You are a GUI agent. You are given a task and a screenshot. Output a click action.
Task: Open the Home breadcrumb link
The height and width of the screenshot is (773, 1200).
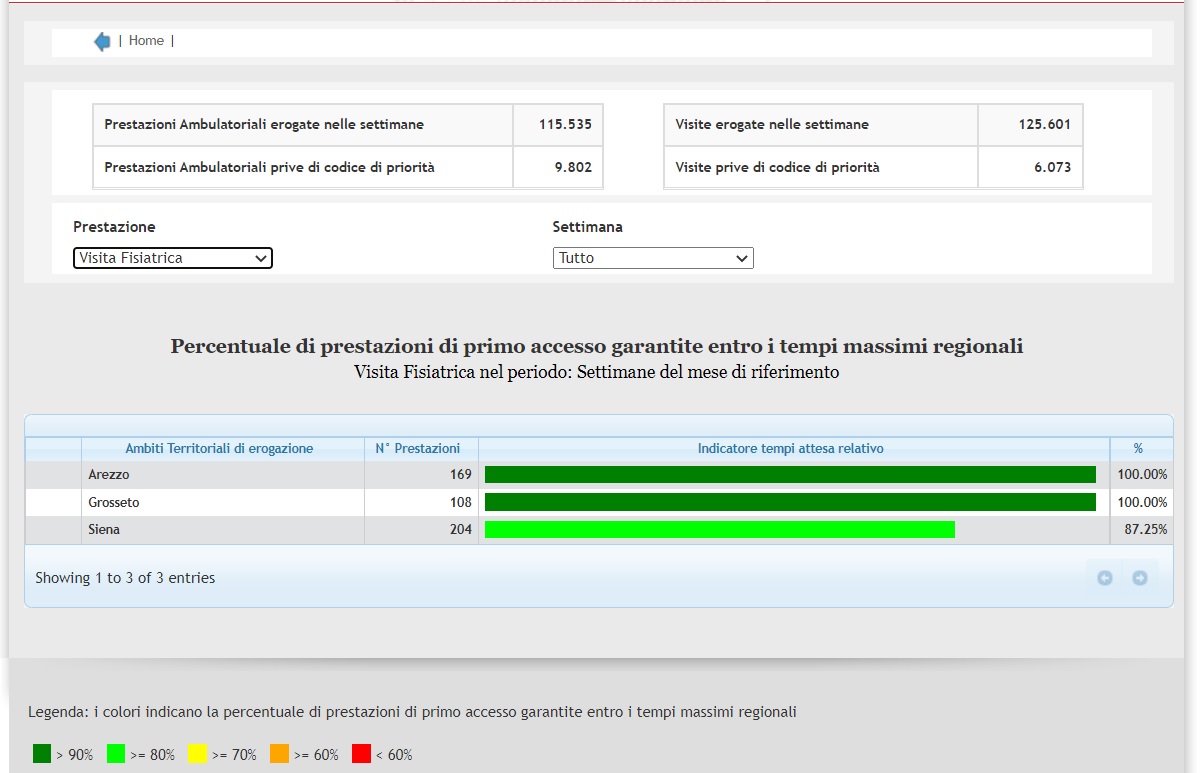tap(146, 41)
